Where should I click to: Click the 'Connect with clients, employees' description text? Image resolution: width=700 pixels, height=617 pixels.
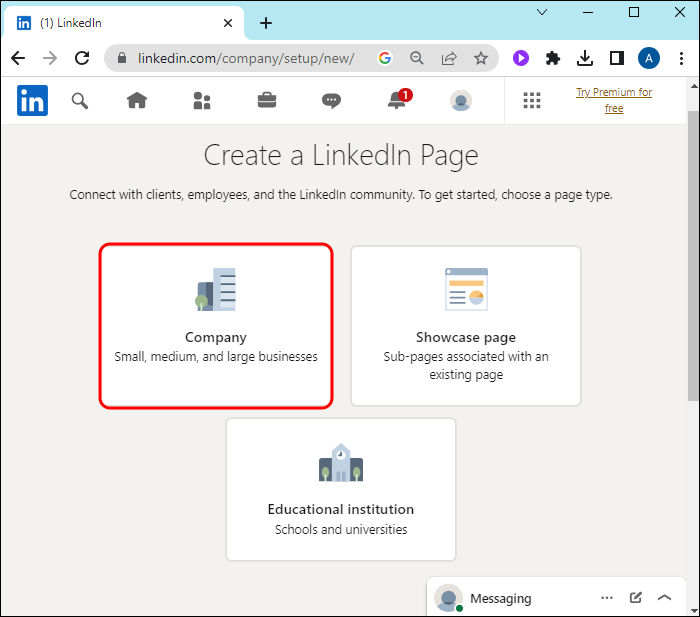pyautogui.click(x=341, y=195)
